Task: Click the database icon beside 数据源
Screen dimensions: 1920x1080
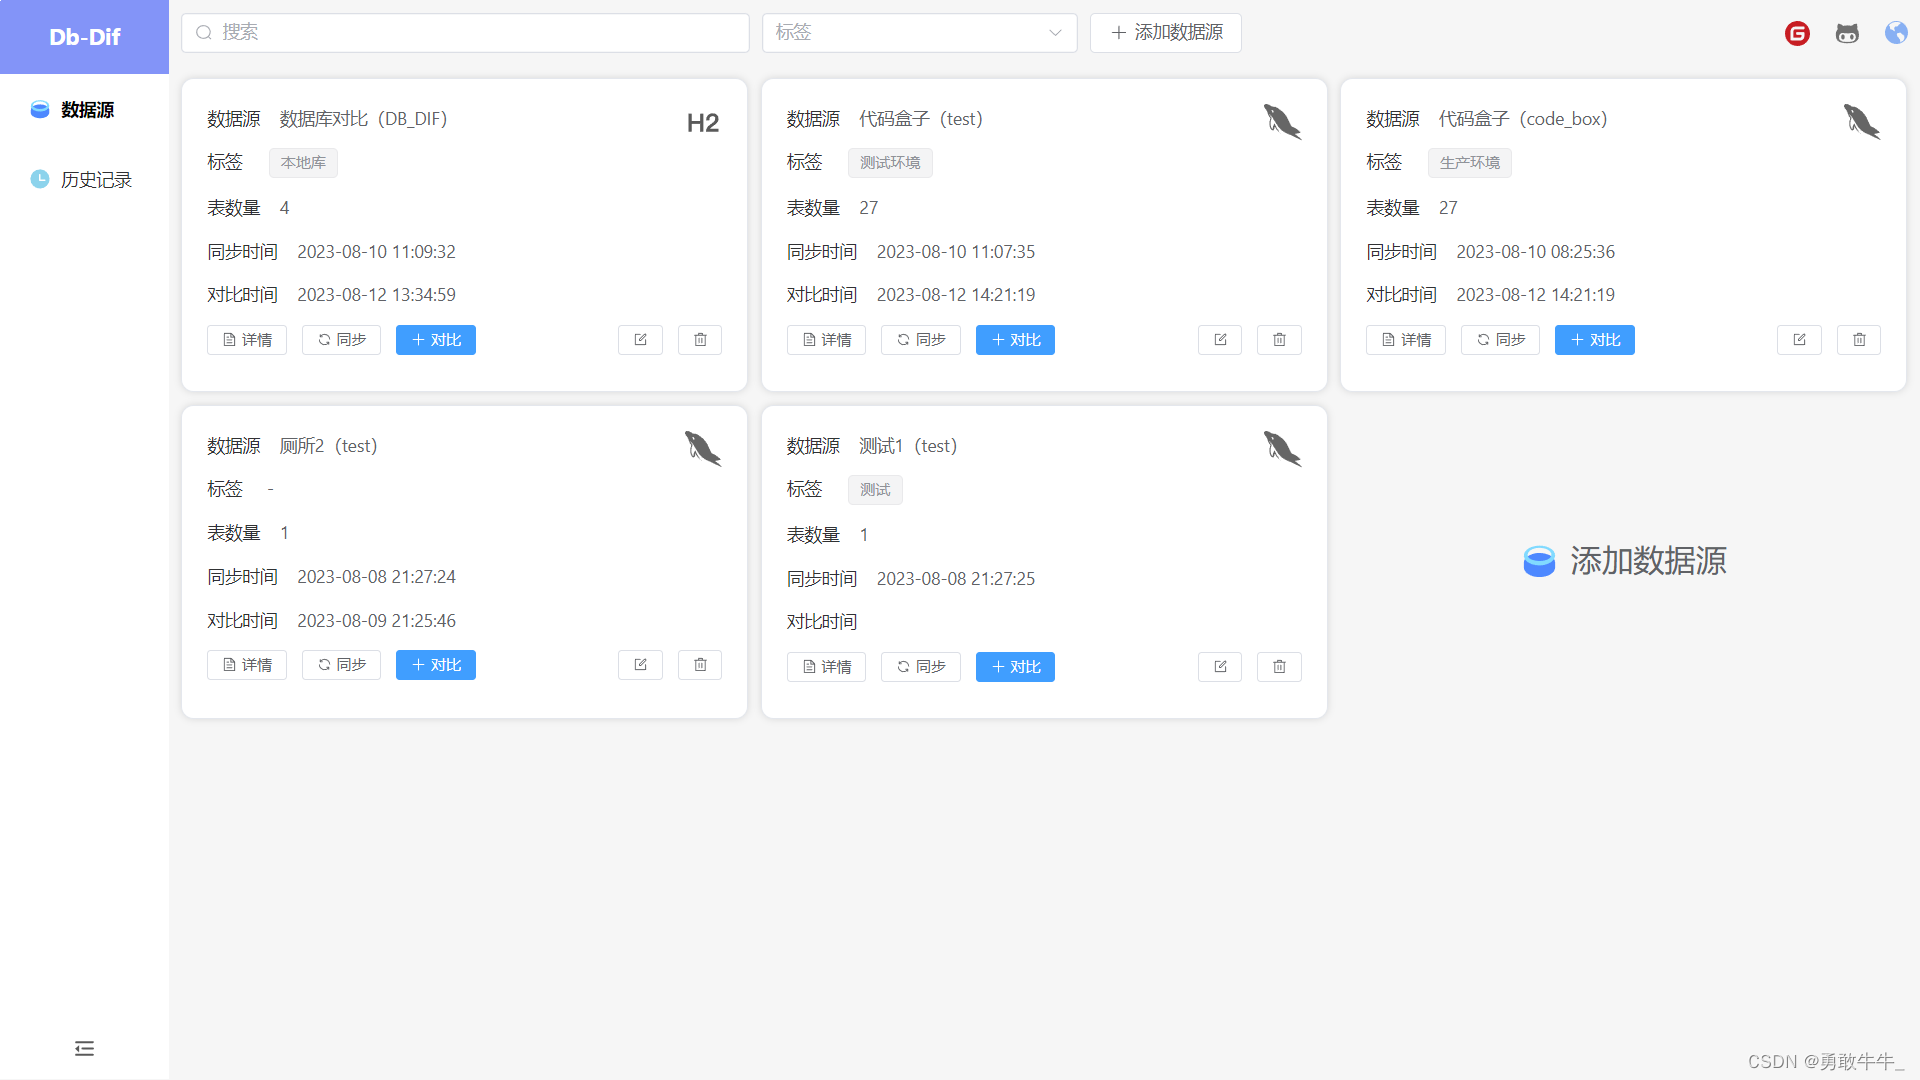Action: (39, 110)
